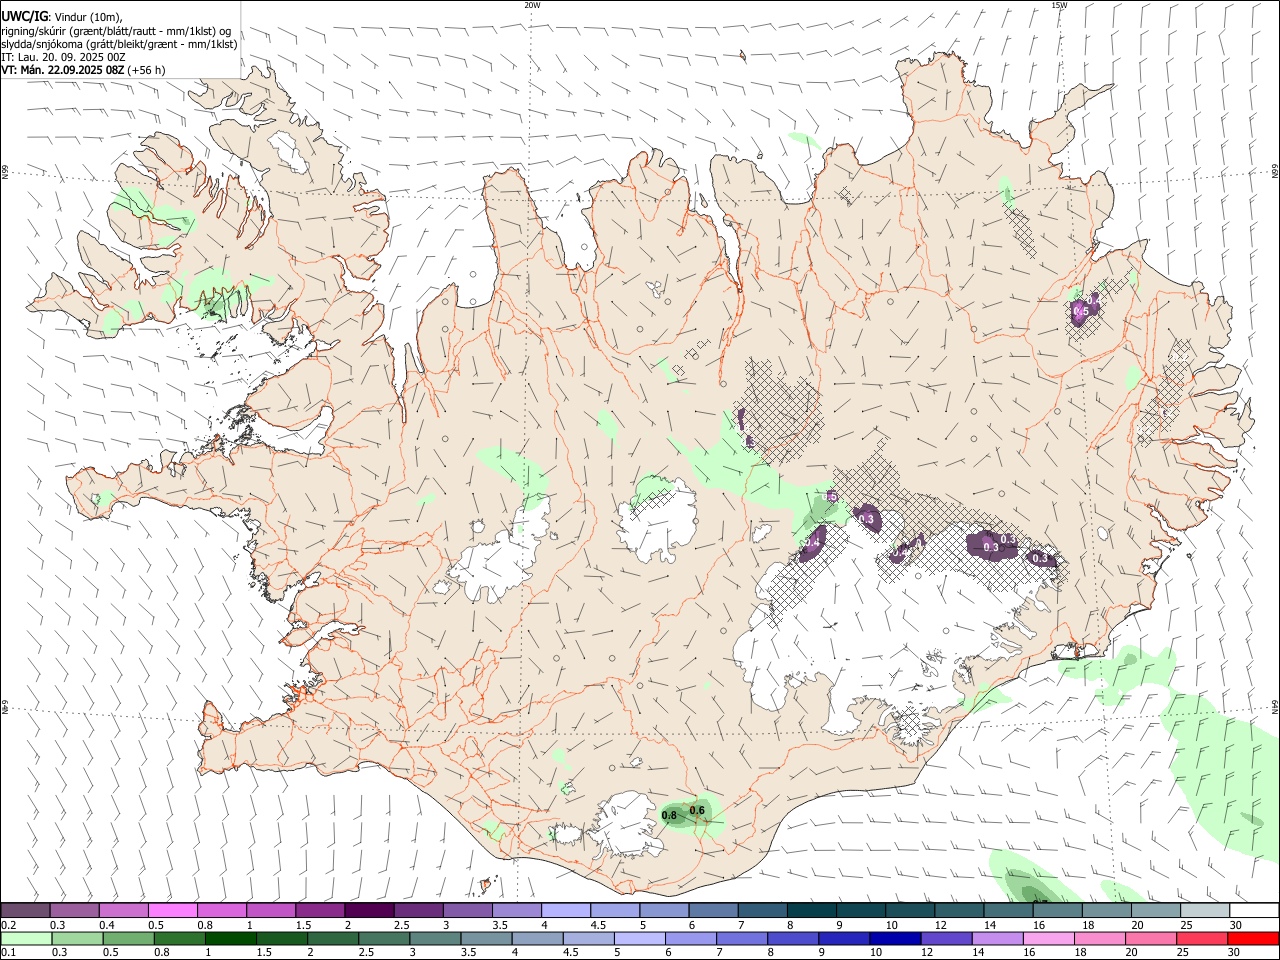Select the 9 swatch in the blue rain scale
This screenshot has height=960, width=1280.
pyautogui.click(x=844, y=938)
